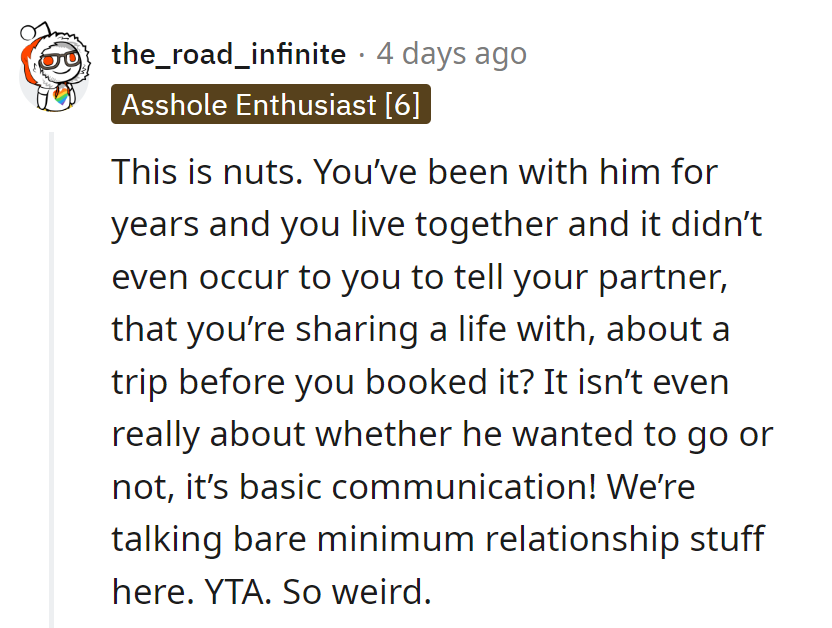Viewport: 832px width, 628px height.
Task: Click the "Asshole Enthusiast [6]" flair badge
Action: (271, 105)
